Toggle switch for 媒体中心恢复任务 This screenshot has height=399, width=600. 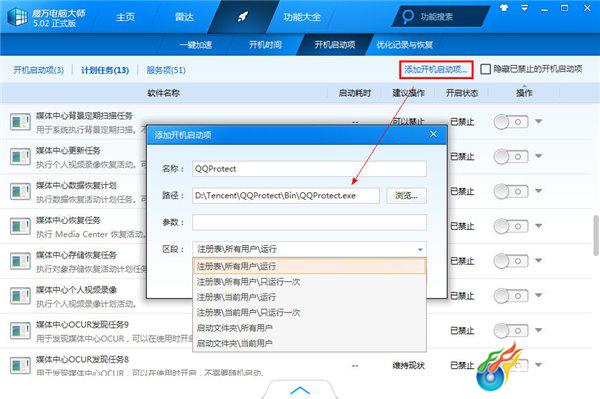(511, 226)
